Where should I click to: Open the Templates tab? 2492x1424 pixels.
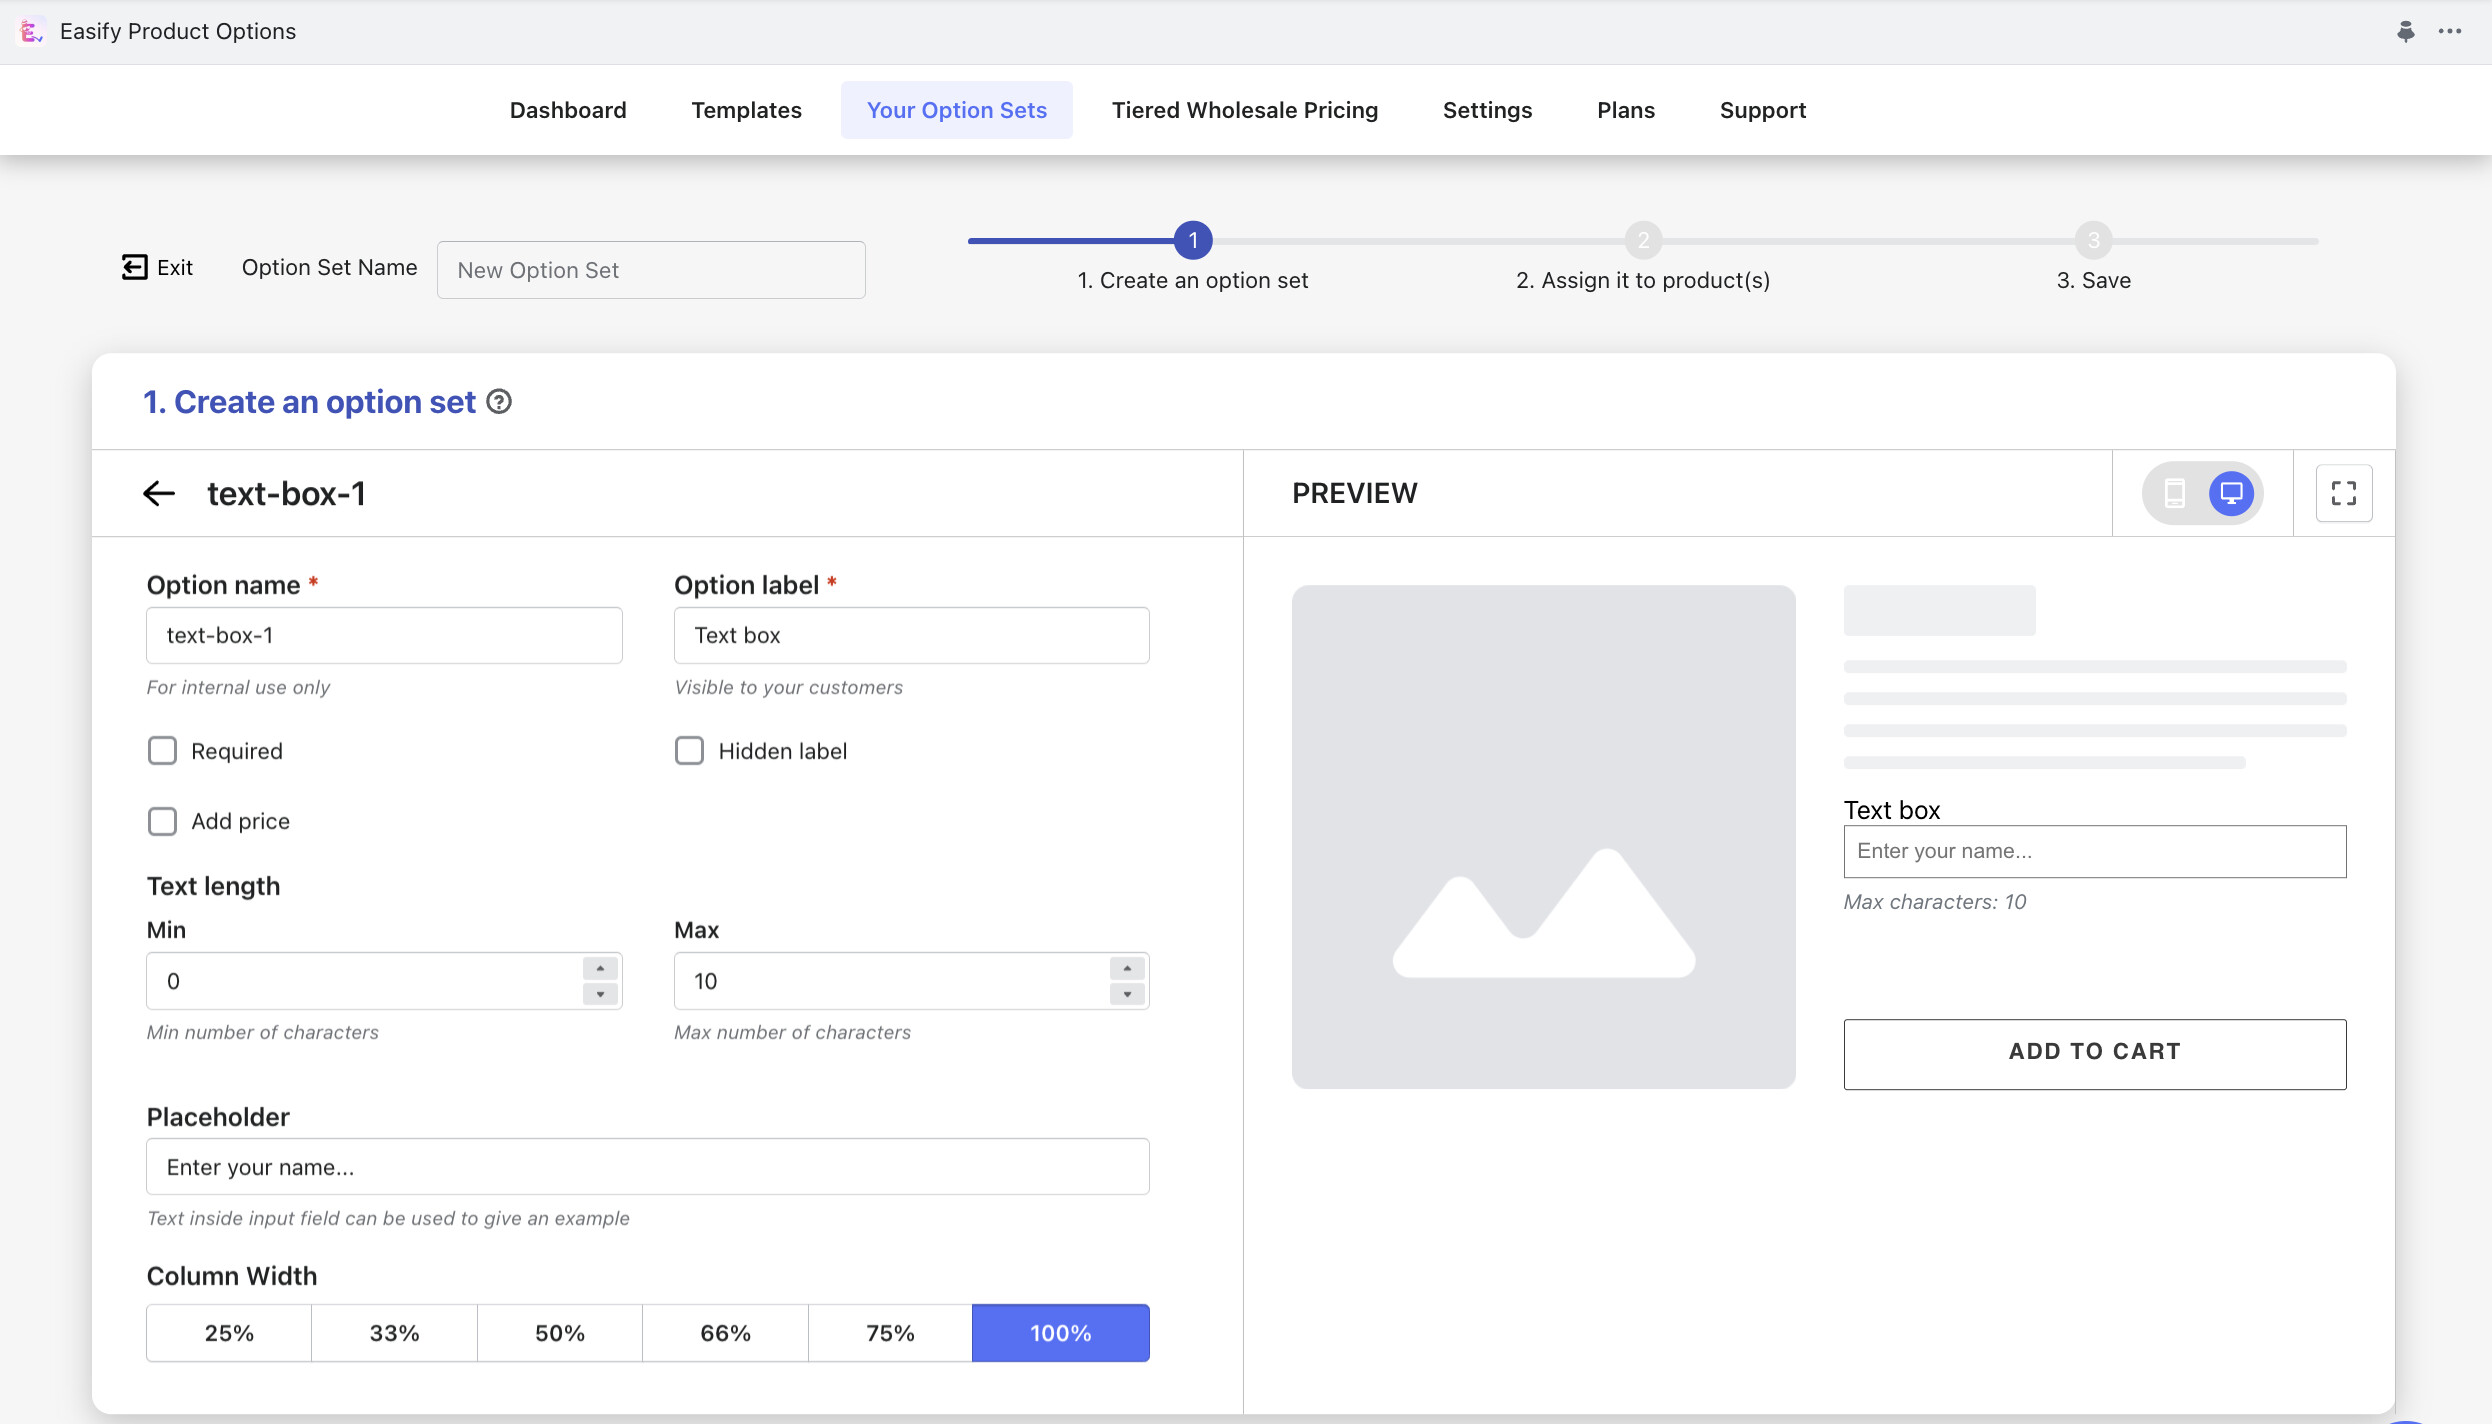(746, 110)
